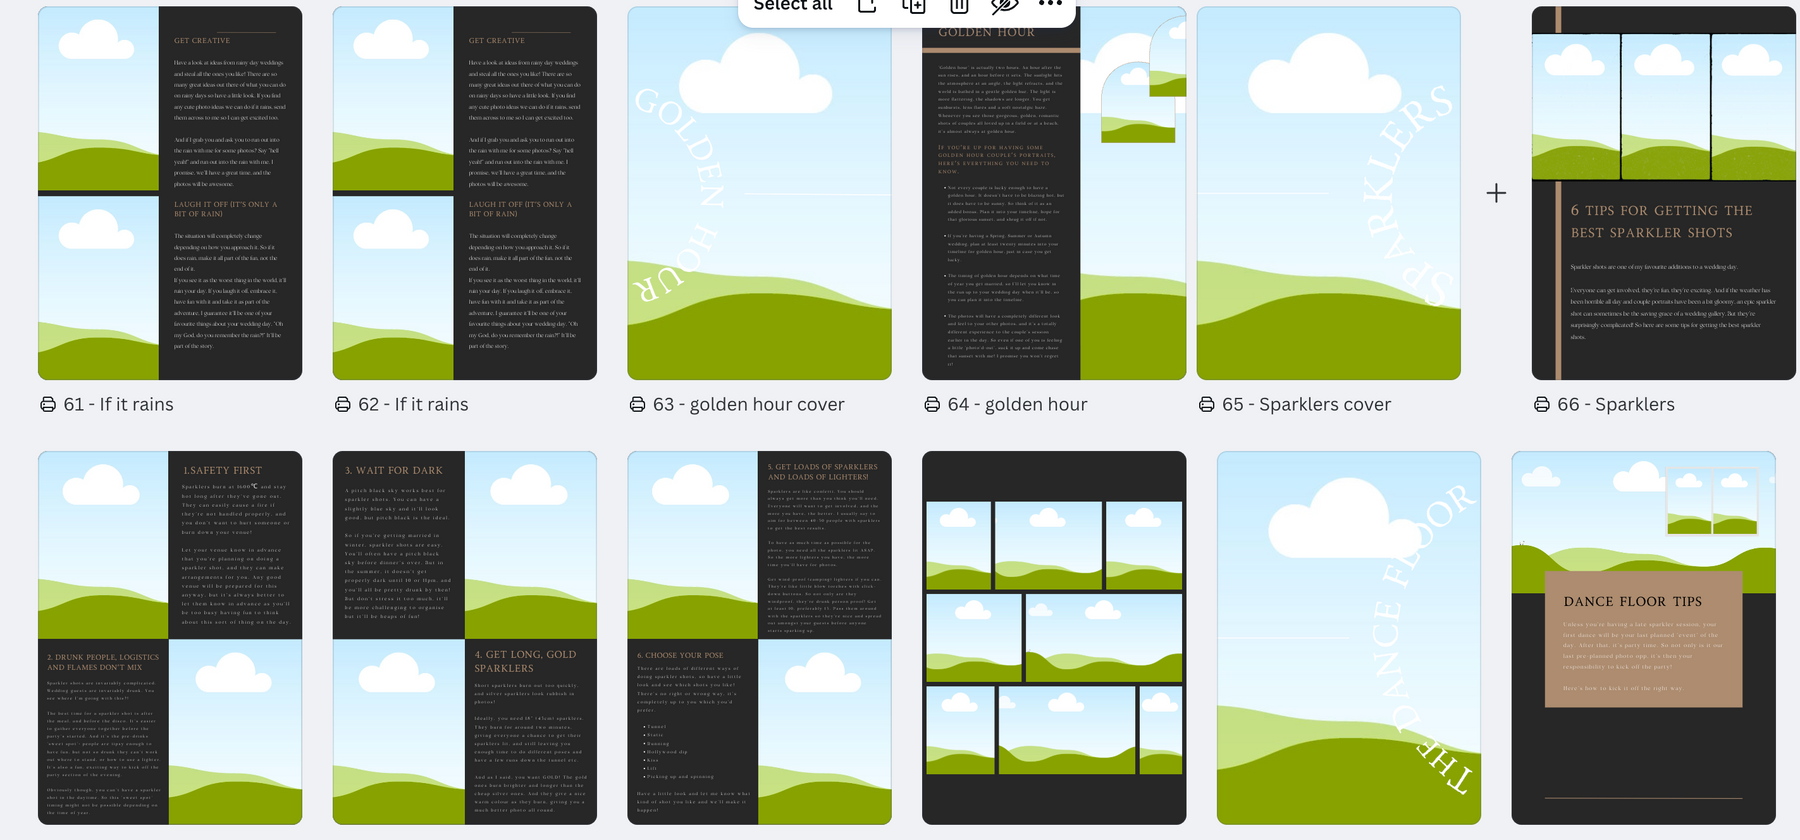Click print icon beside Sparklers cover title

[1207, 405]
